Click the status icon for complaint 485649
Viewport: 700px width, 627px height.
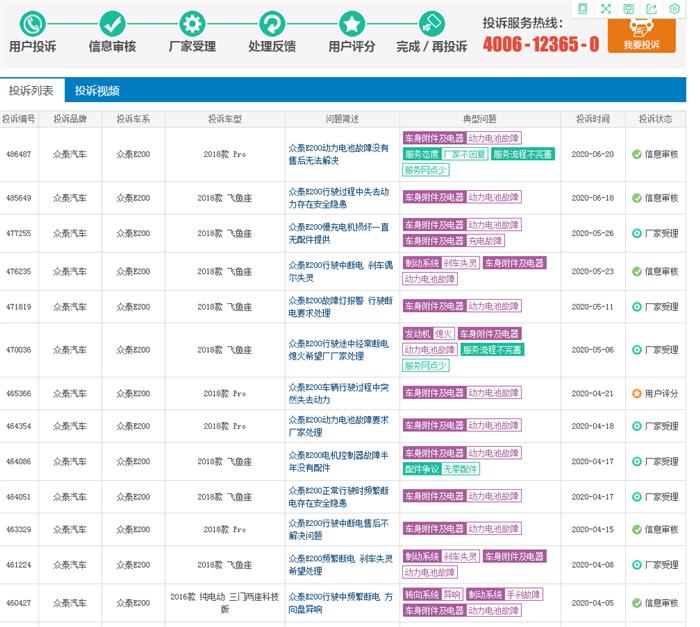(637, 198)
